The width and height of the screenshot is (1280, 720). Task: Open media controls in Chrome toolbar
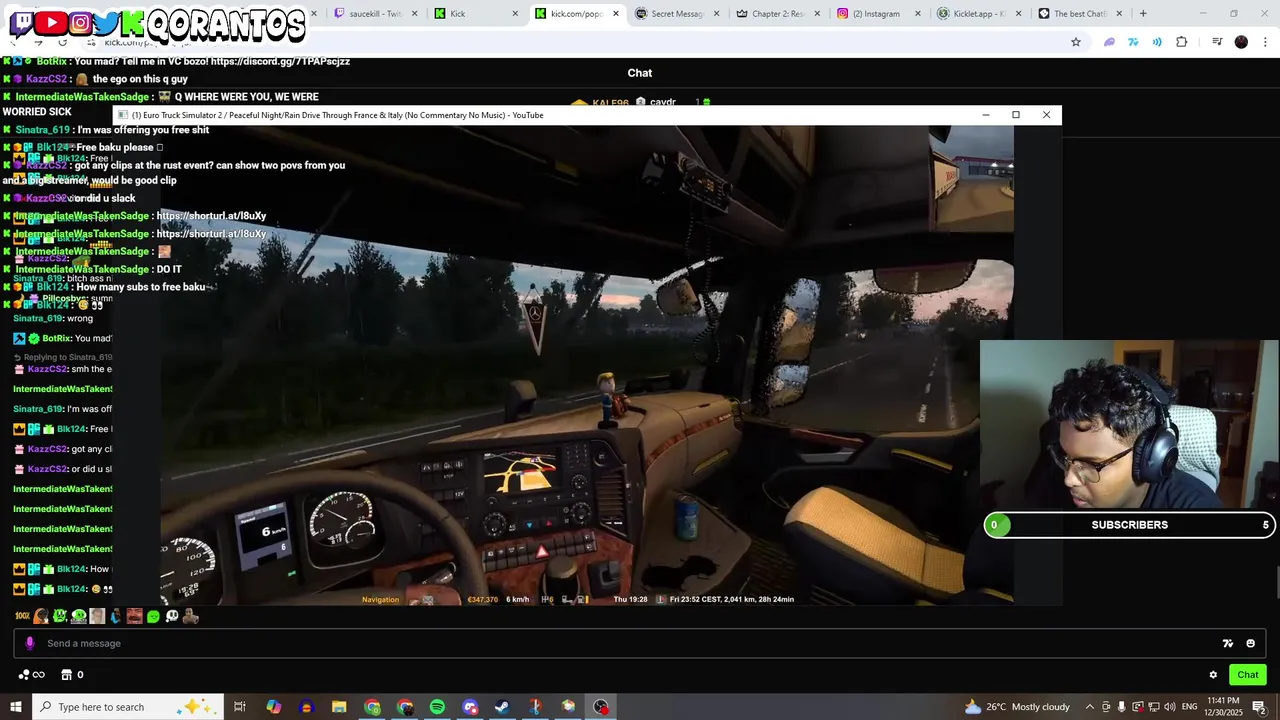click(1217, 42)
